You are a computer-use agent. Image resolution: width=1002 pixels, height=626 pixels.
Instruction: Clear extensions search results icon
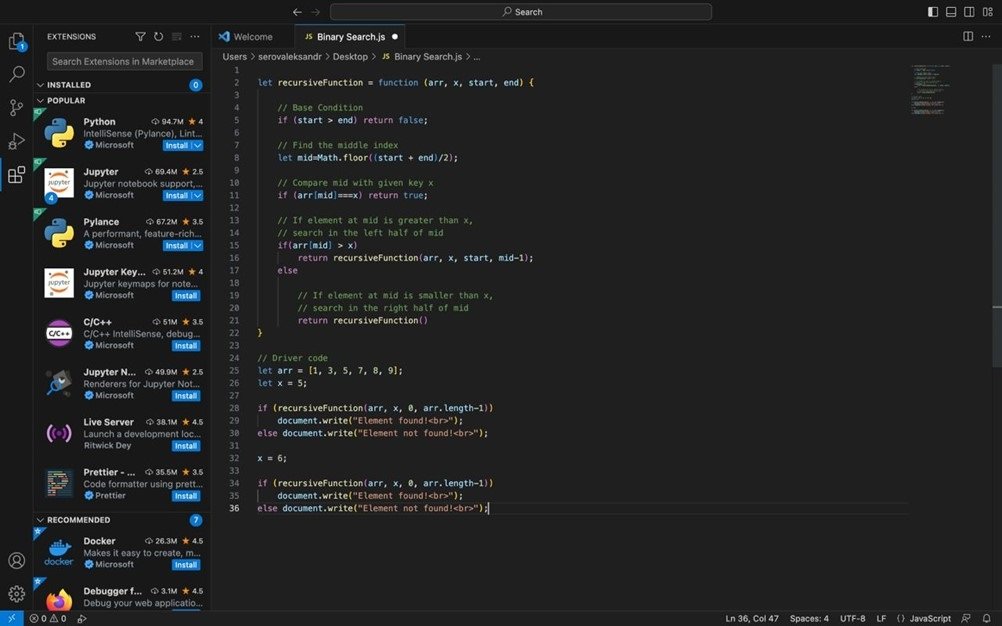click(177, 36)
